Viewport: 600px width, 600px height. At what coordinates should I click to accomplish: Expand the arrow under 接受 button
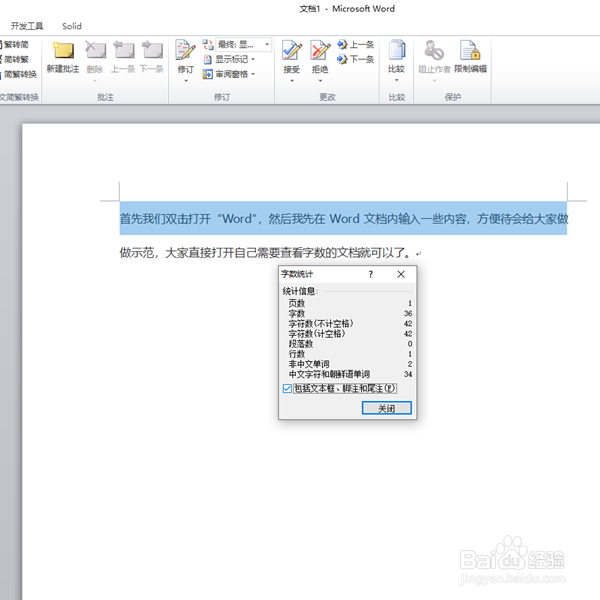coord(292,81)
